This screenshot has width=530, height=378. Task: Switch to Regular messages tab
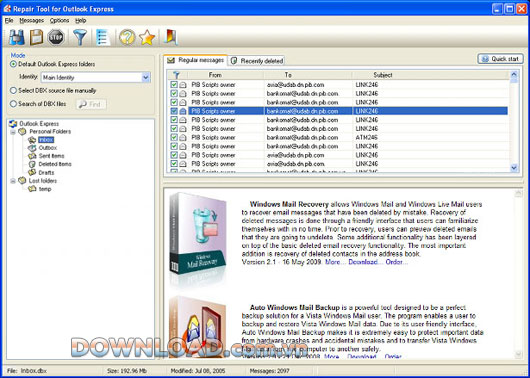[x=196, y=60]
